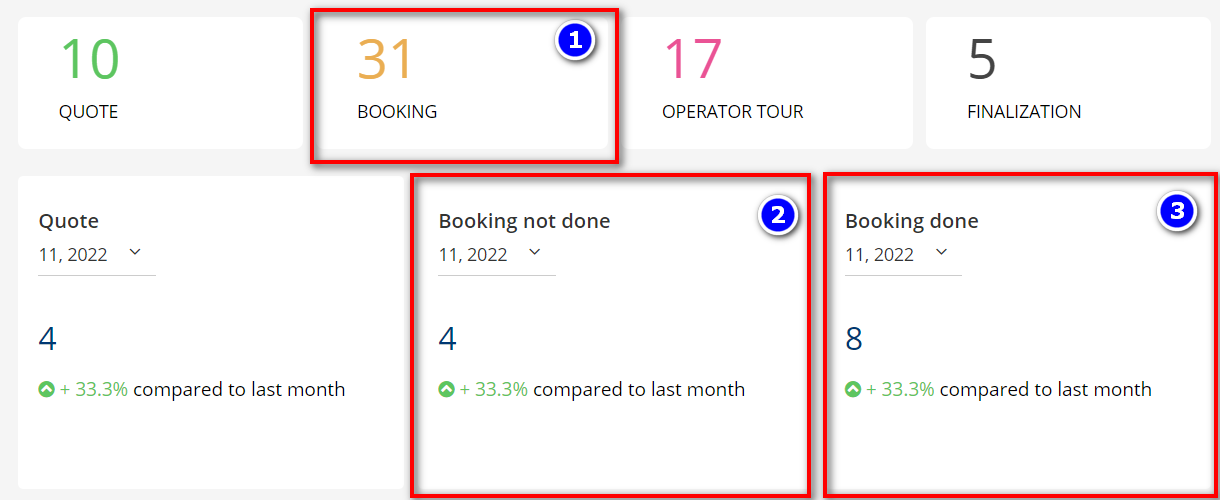Click the blue annotation marker numbered 1
This screenshot has width=1220, height=500.
pyautogui.click(x=575, y=41)
